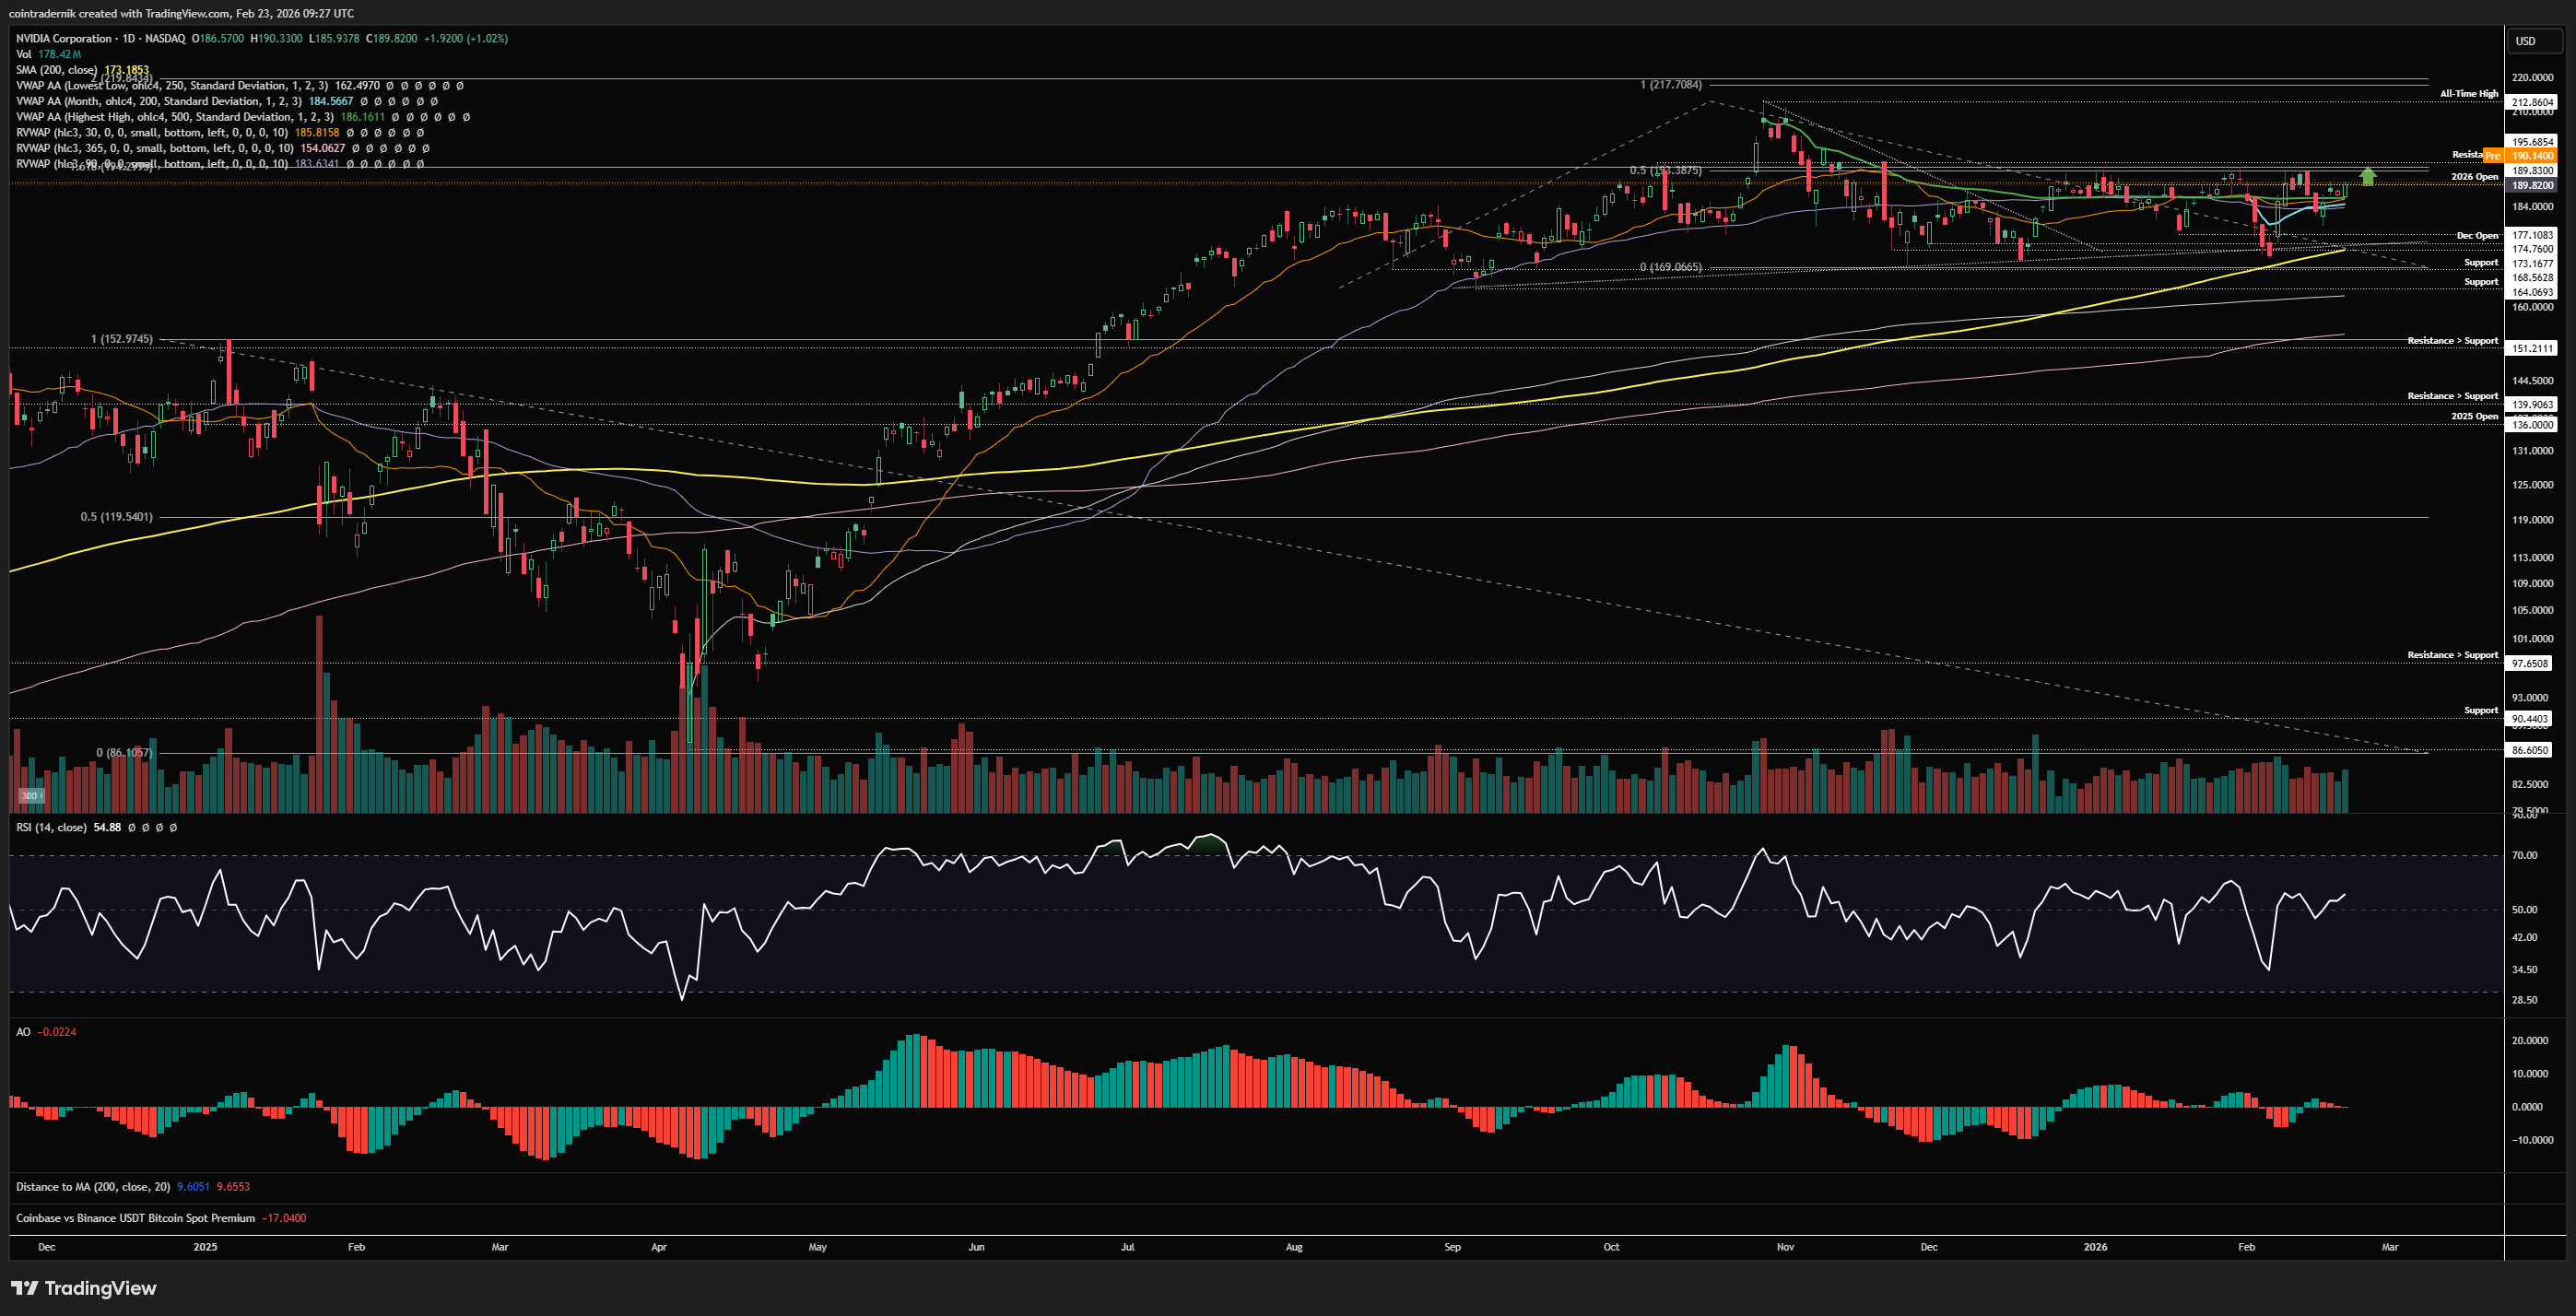Select the SMA (200, close) indicator legend
This screenshot has height=1316, width=2576.
tap(57, 70)
